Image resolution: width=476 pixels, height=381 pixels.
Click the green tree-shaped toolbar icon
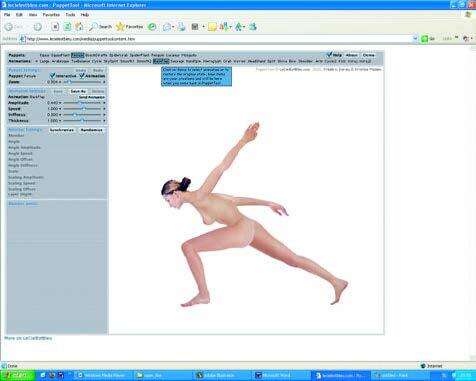click(x=239, y=27)
